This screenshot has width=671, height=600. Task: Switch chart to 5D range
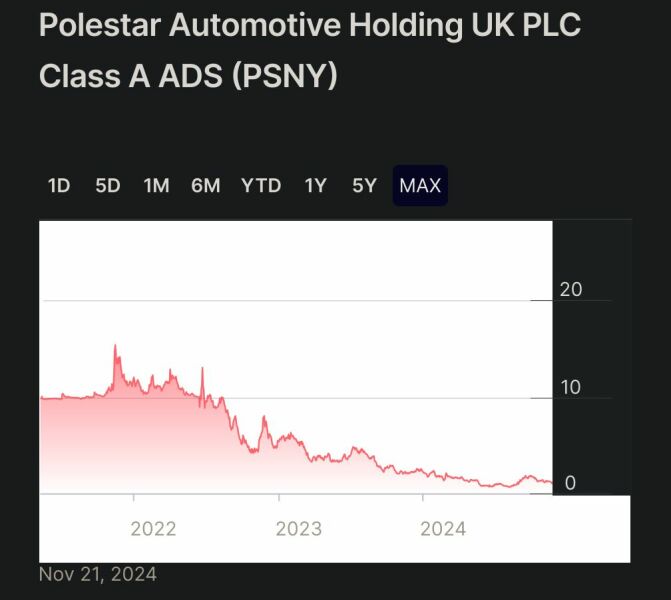pos(108,185)
